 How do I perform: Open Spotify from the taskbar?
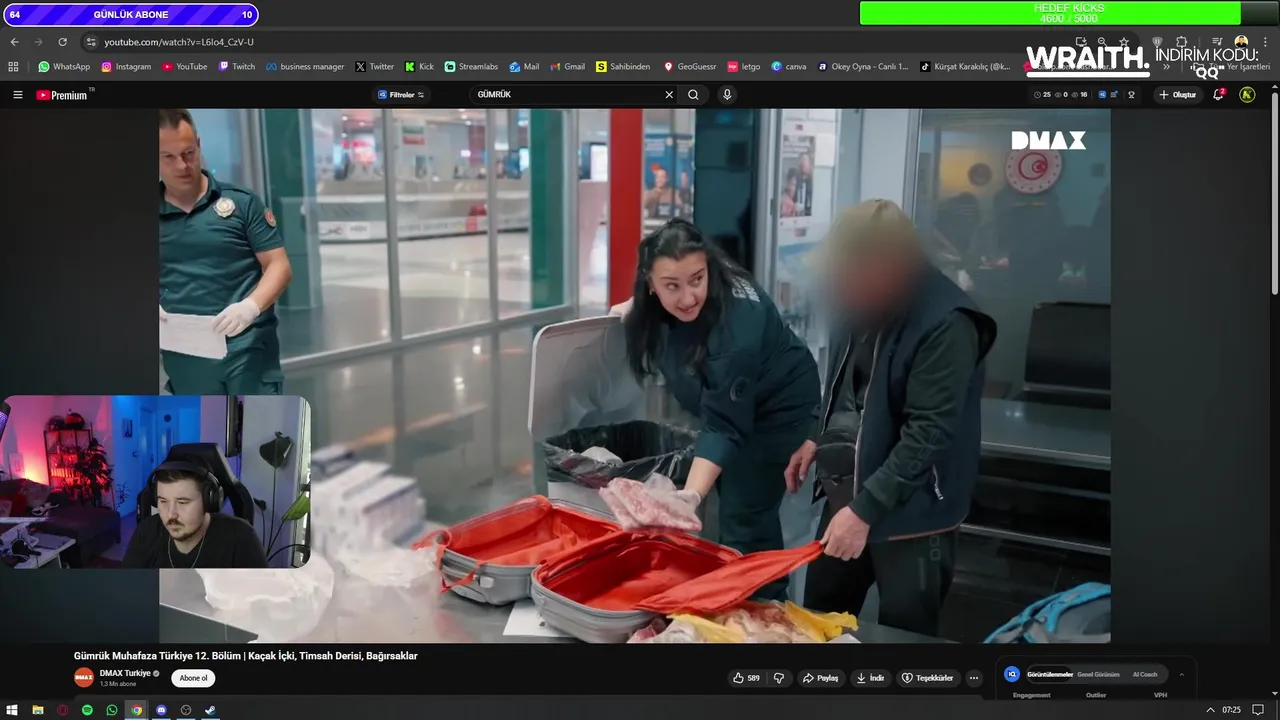(87, 710)
